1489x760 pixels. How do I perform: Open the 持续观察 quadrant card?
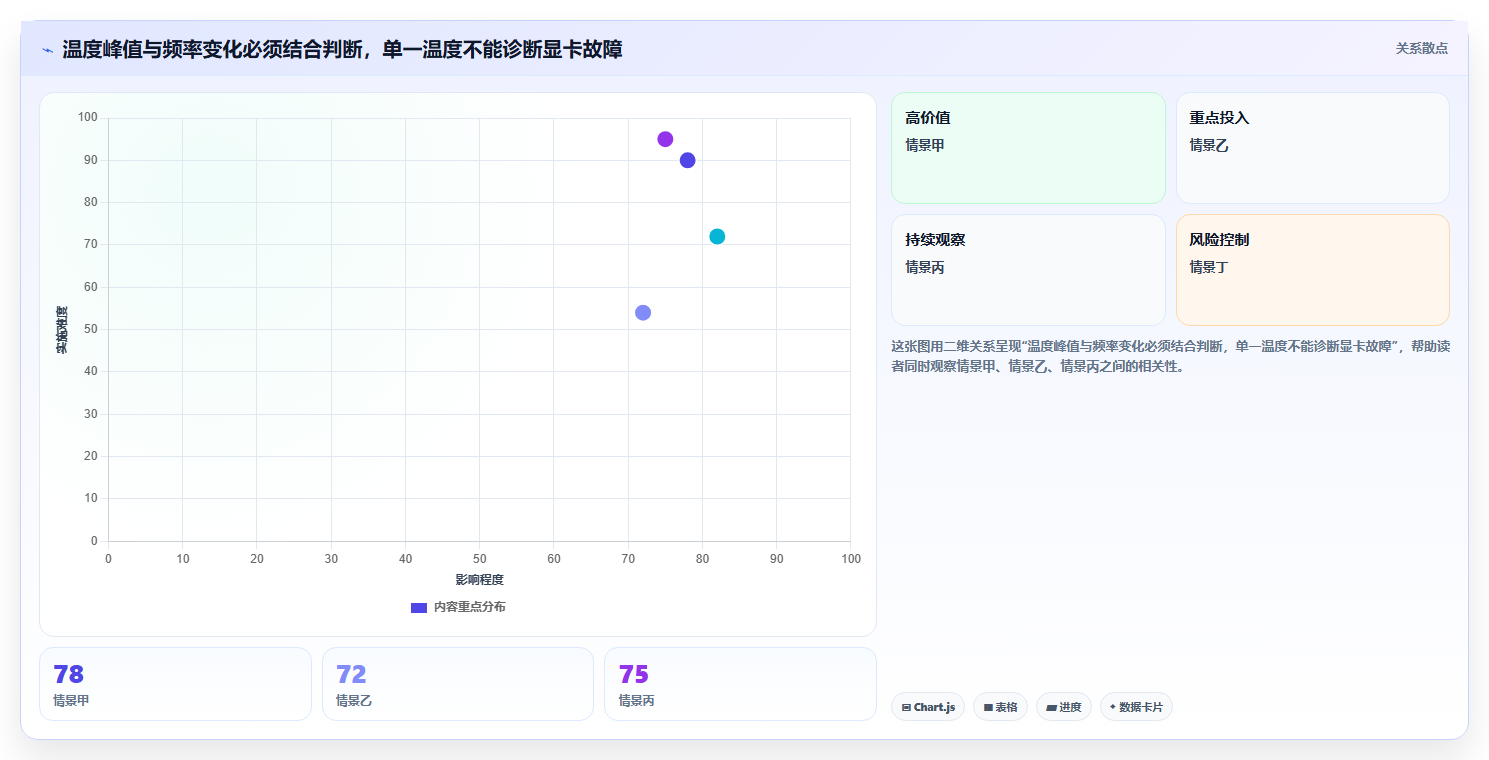coord(1028,270)
